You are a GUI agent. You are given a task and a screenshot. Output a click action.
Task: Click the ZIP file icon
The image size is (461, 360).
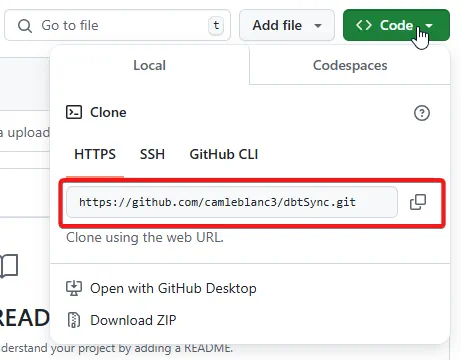[74, 320]
